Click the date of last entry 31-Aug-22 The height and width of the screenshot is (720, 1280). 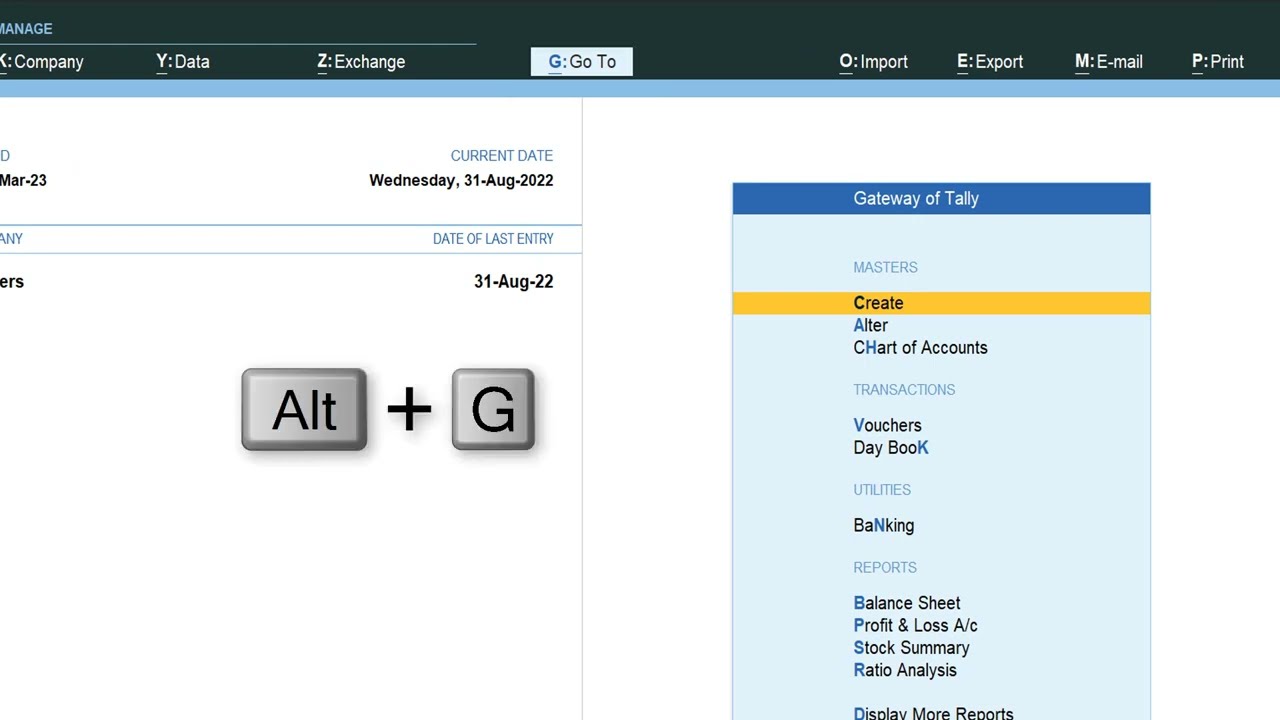513,281
